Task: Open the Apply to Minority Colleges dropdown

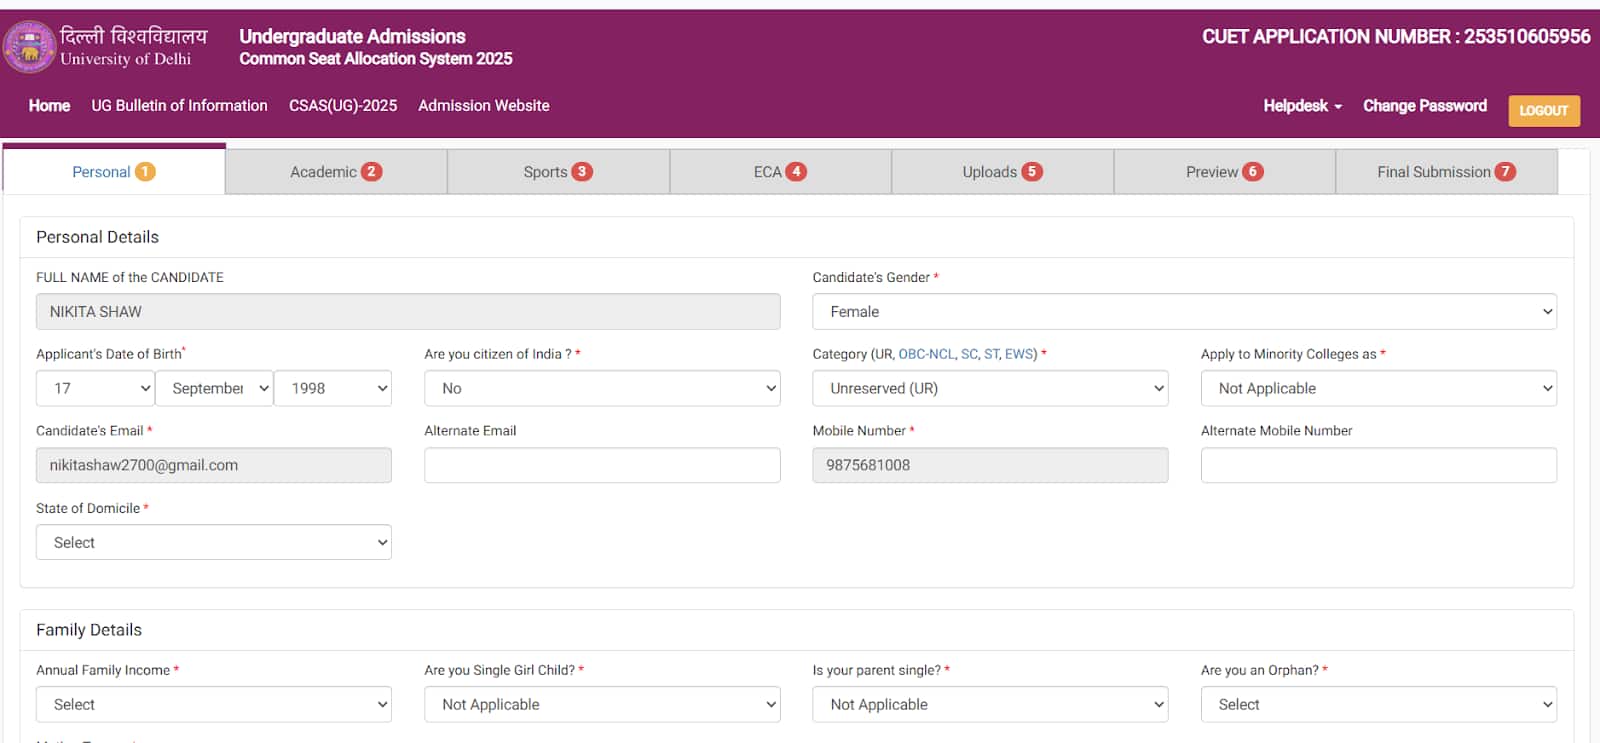Action: click(1379, 388)
